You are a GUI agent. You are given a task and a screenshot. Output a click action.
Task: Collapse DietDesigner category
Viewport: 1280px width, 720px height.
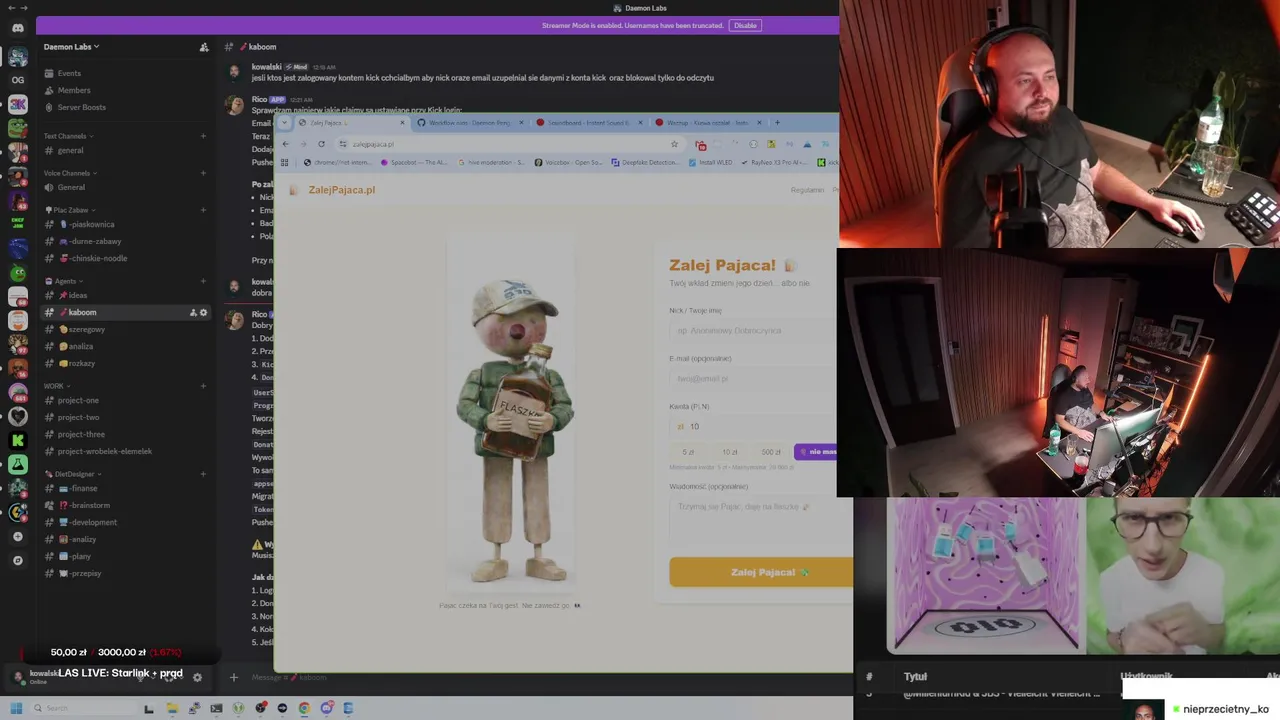click(x=73, y=474)
